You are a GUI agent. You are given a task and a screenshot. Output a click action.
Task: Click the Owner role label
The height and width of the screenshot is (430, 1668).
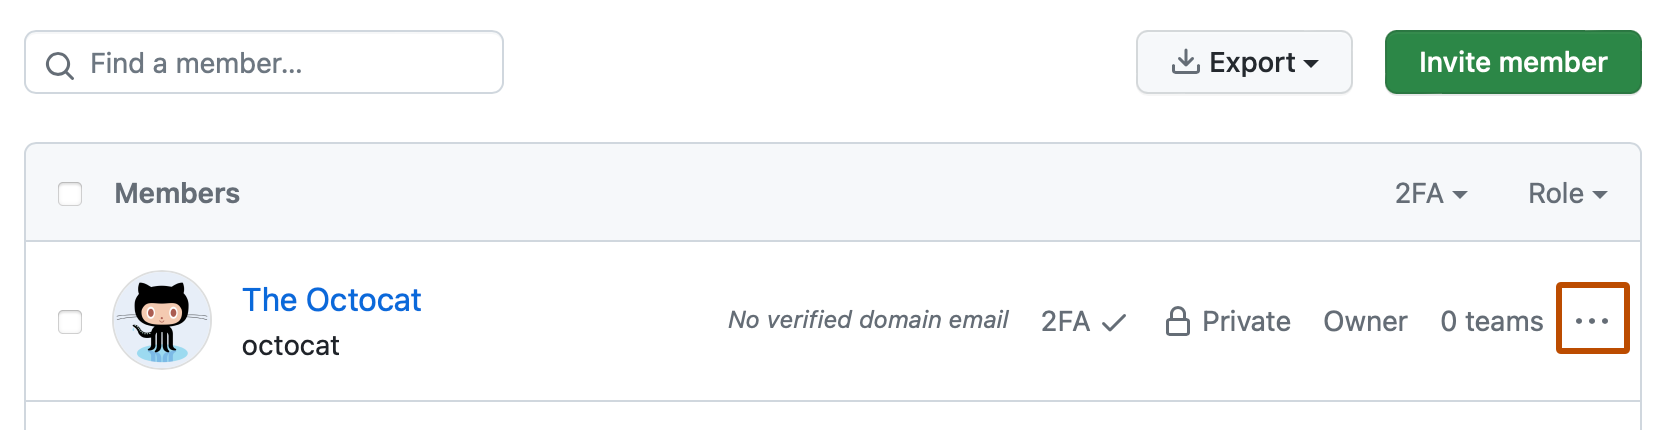tap(1365, 321)
